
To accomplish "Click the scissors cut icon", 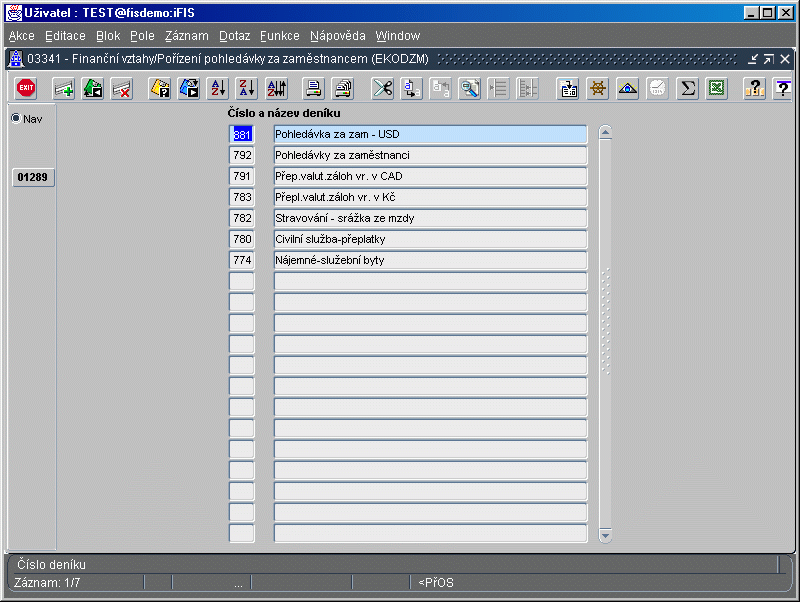I will tap(382, 89).
